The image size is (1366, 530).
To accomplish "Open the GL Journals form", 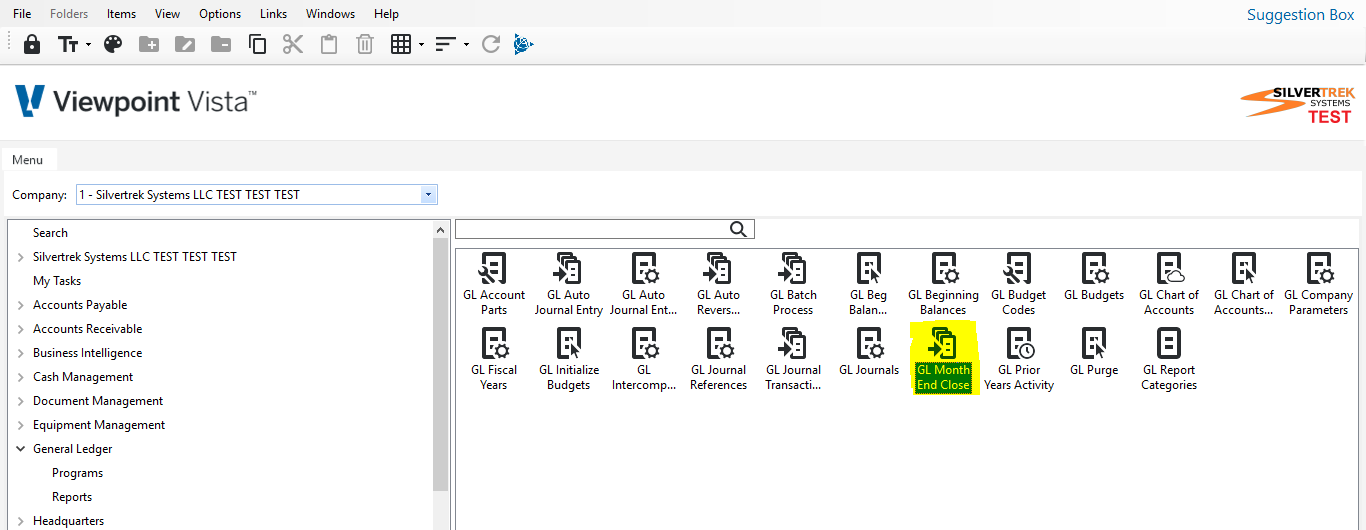I will pos(868,352).
